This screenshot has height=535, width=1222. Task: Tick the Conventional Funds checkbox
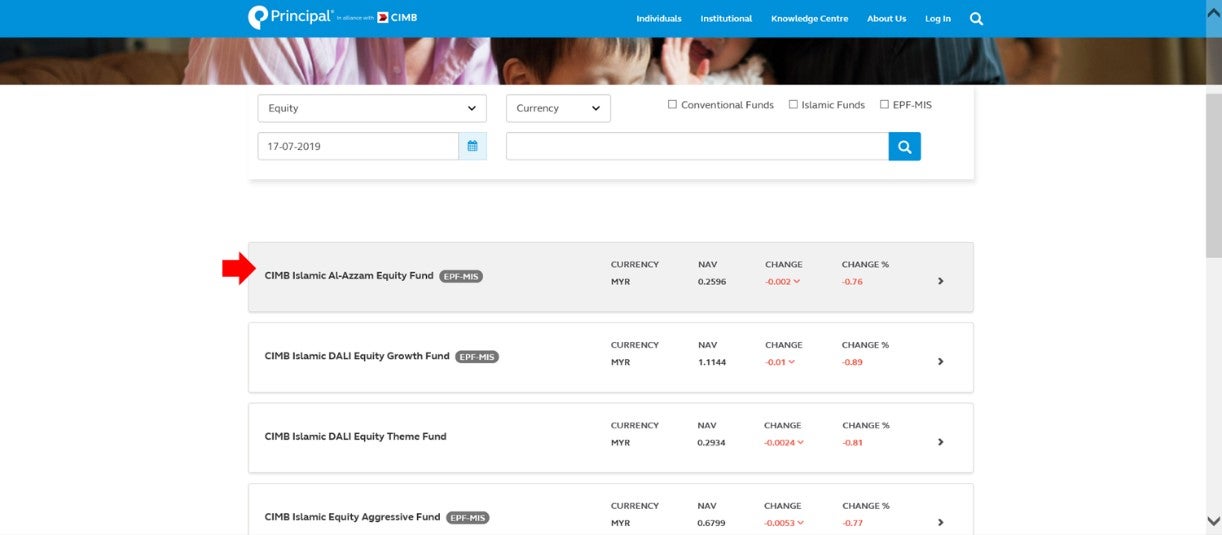pos(673,105)
